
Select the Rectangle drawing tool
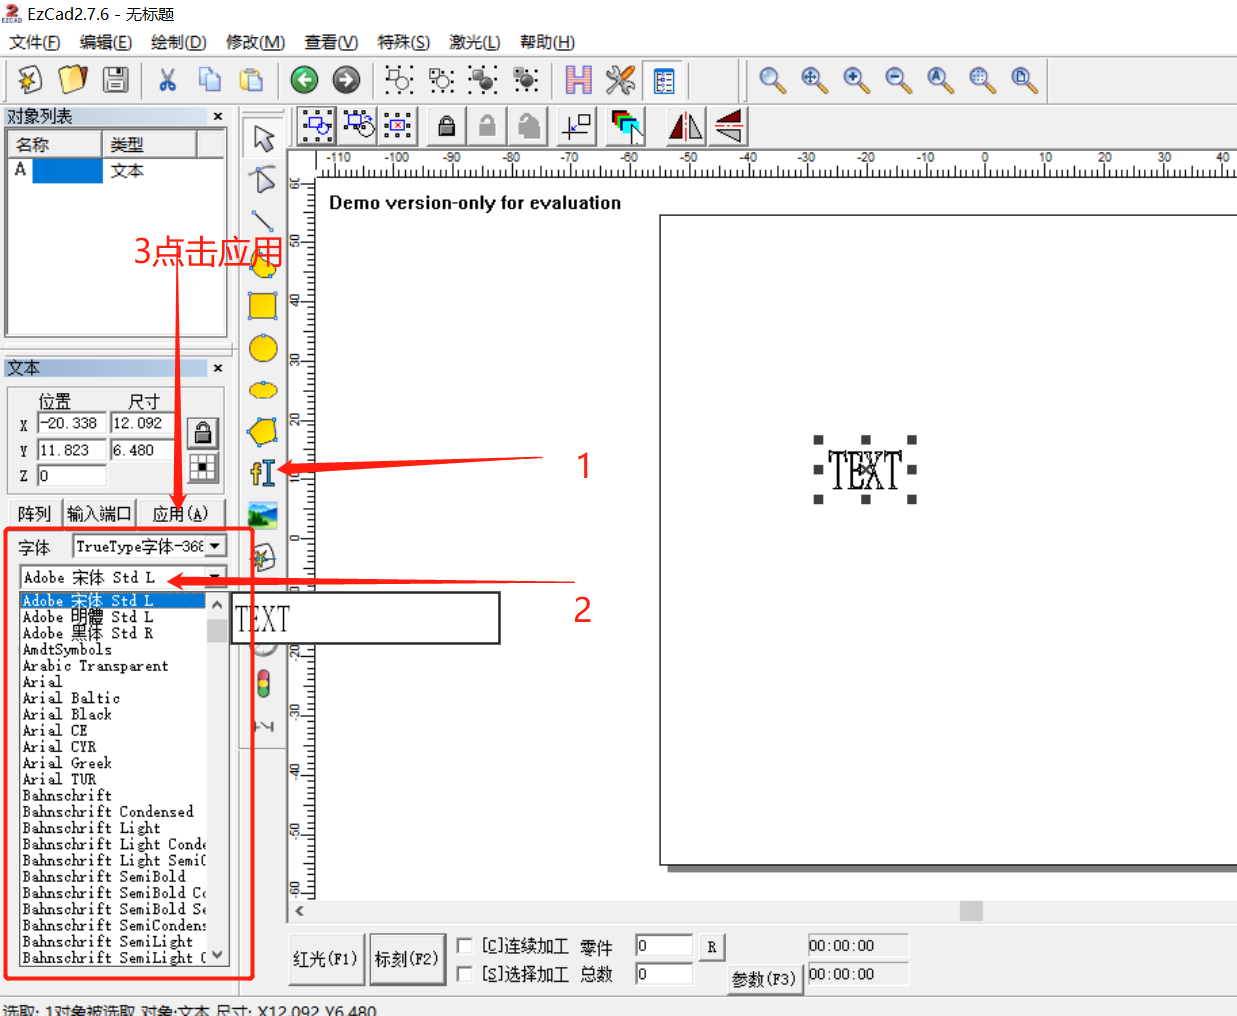[263, 306]
